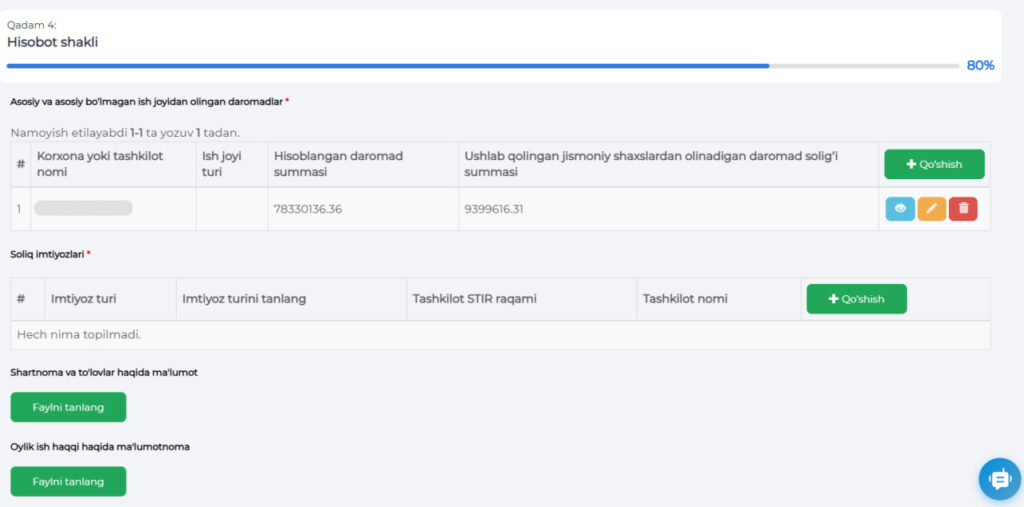This screenshot has height=507, width=1024.
Task: Click the 80% progress label
Action: [x=980, y=66]
